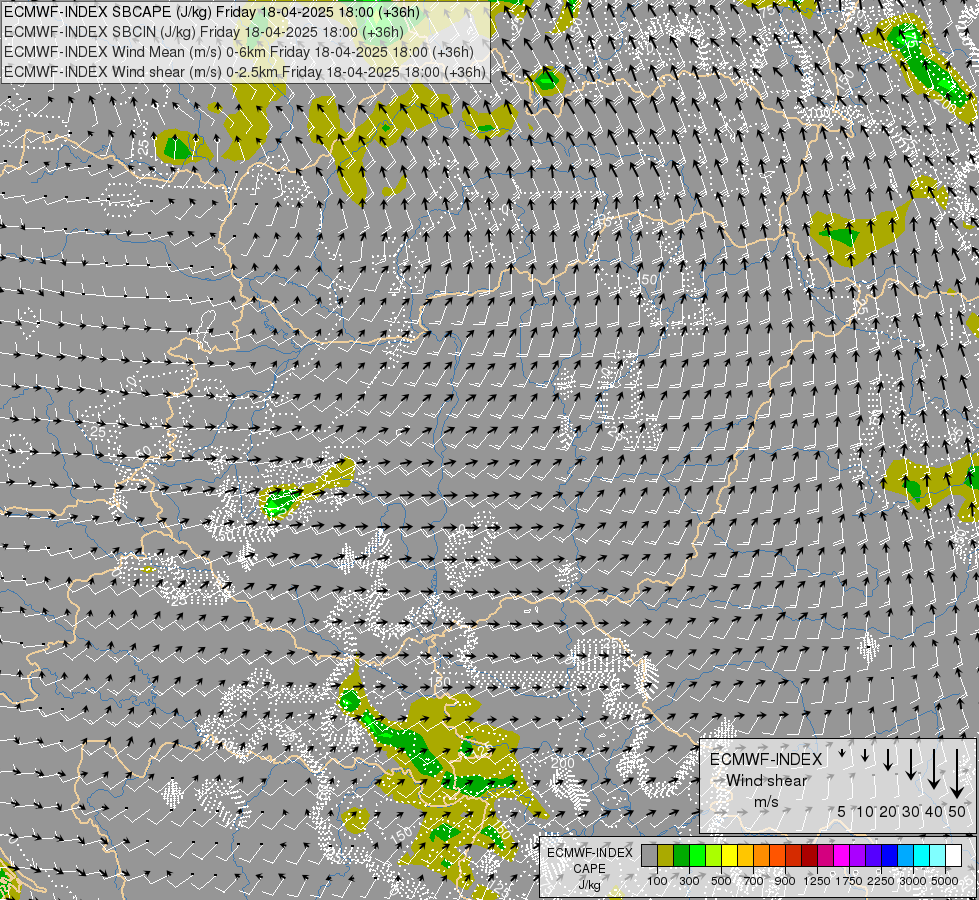This screenshot has width=979, height=900.
Task: Select the dark green CAPE legend swatch
Action: pos(681,856)
